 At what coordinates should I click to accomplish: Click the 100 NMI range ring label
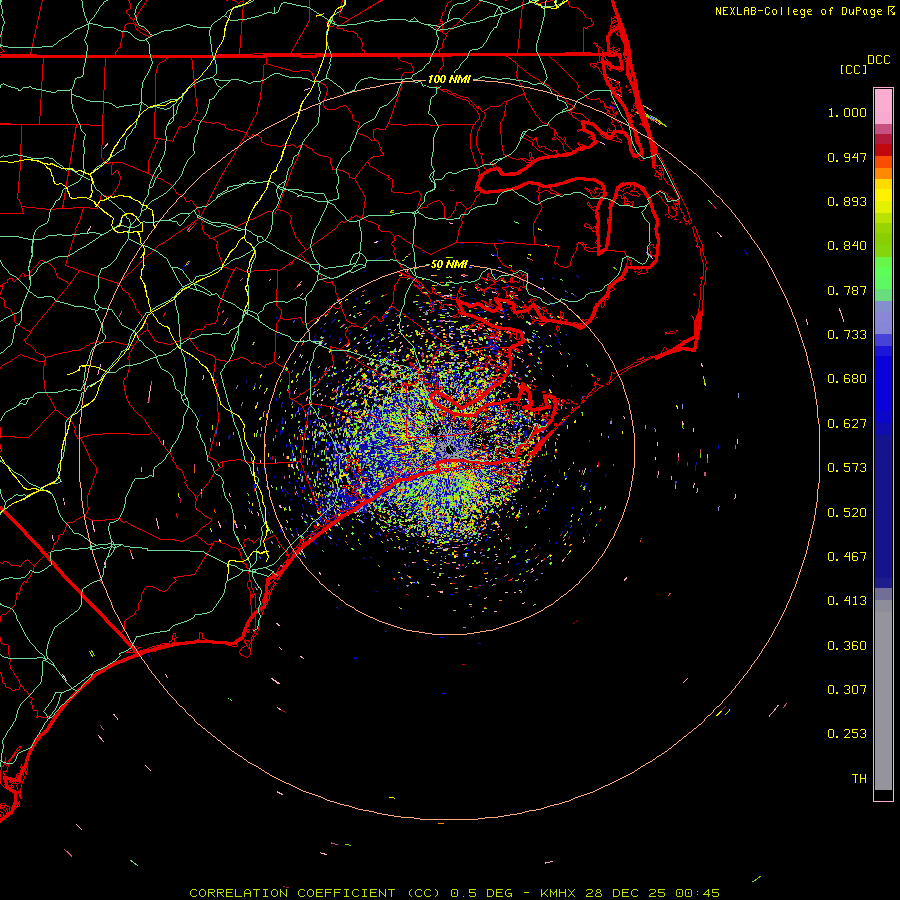(449, 79)
